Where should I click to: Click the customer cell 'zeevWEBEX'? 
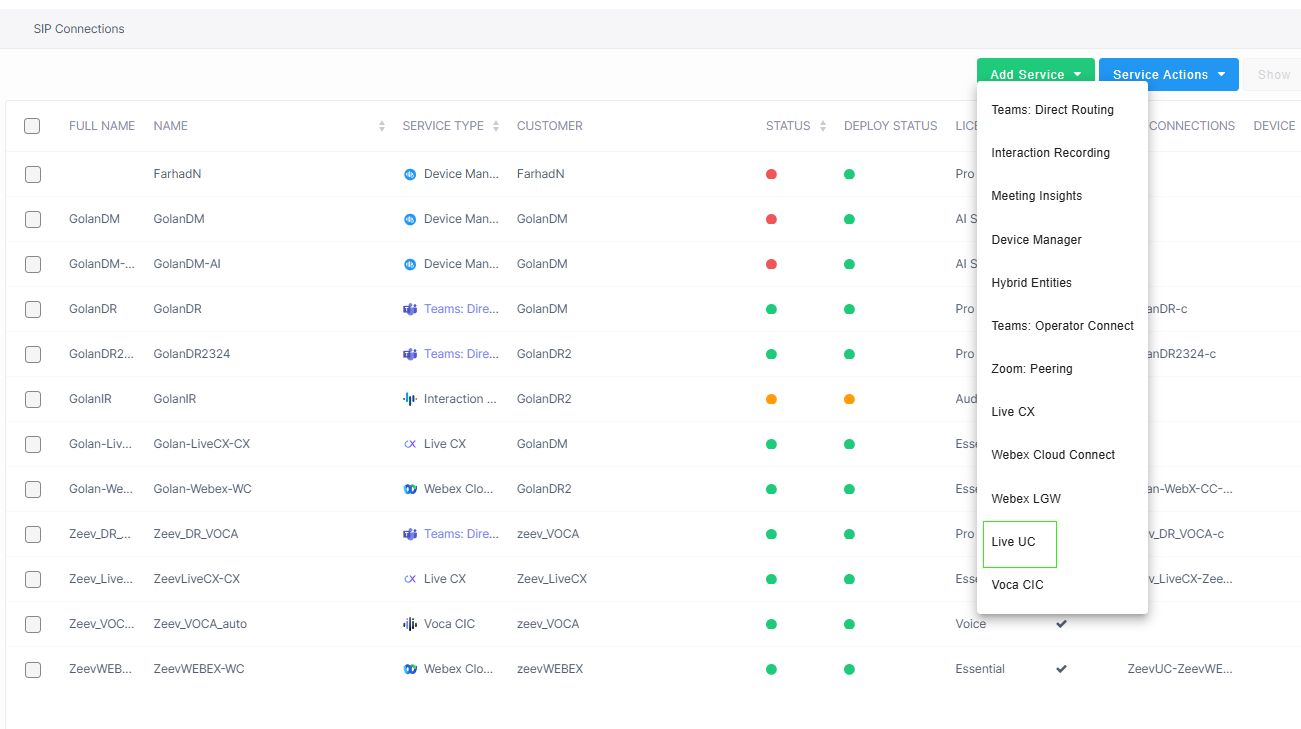tap(550, 669)
